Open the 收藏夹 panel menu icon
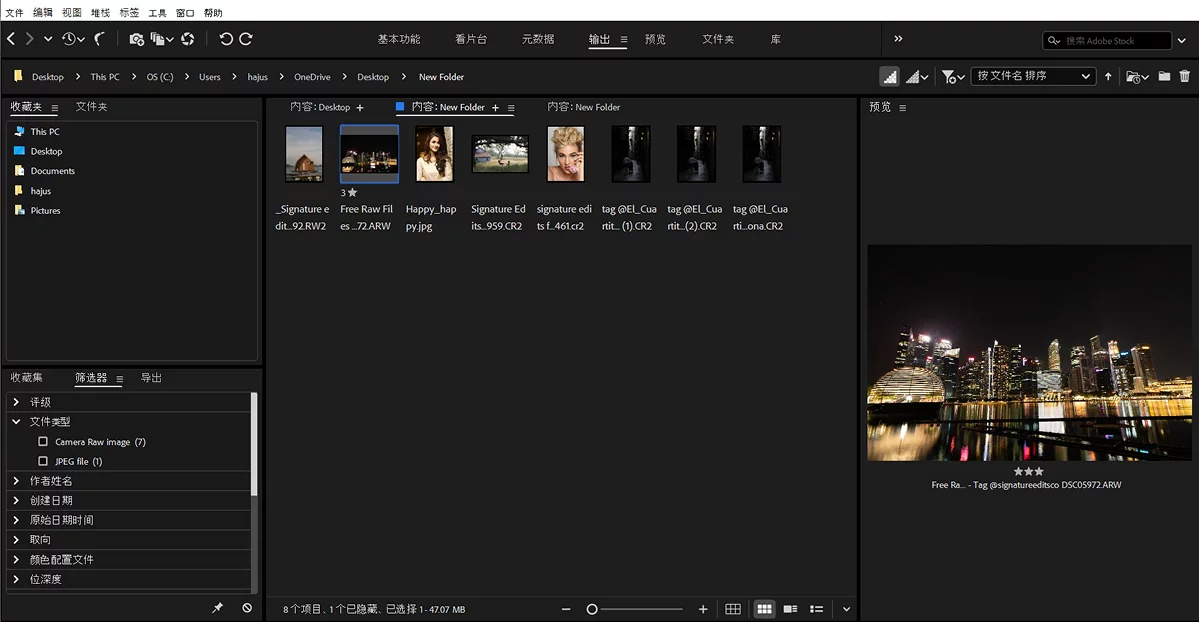 point(54,108)
